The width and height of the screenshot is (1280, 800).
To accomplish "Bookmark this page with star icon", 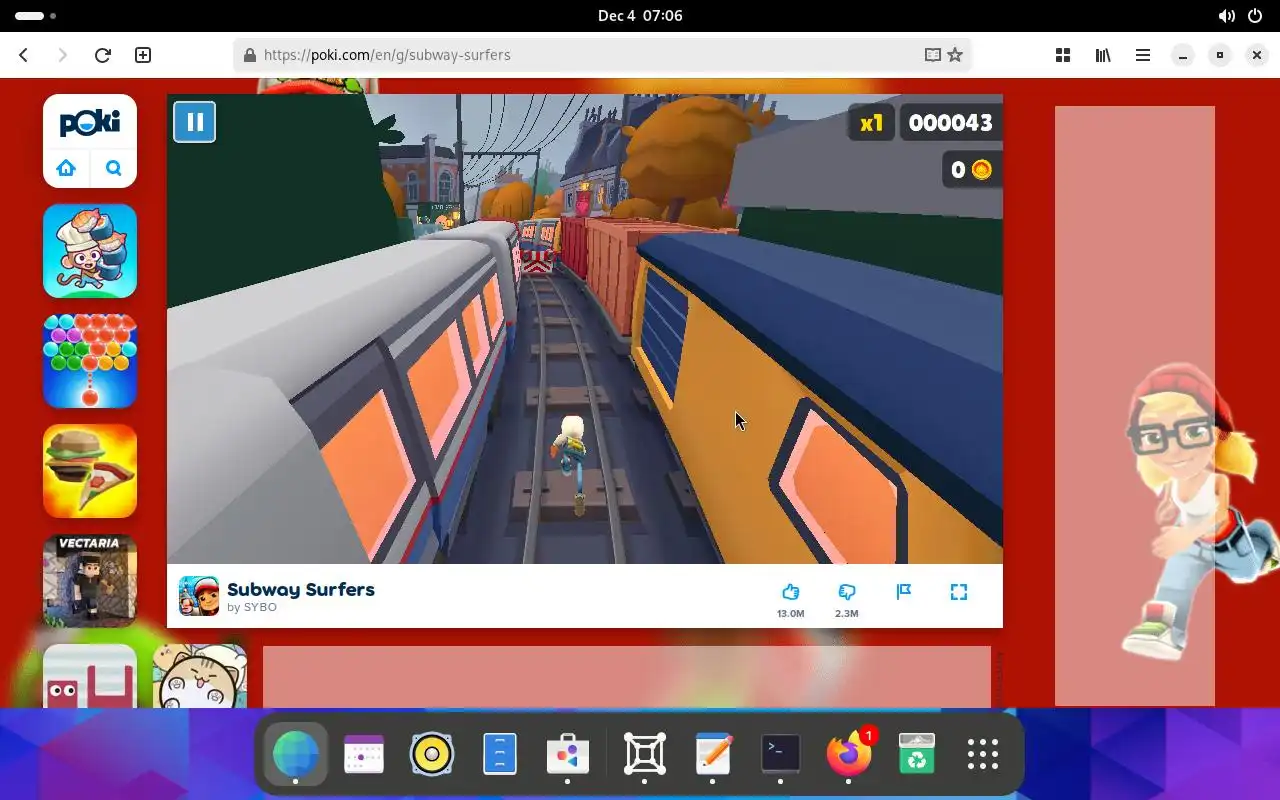I will coord(955,55).
